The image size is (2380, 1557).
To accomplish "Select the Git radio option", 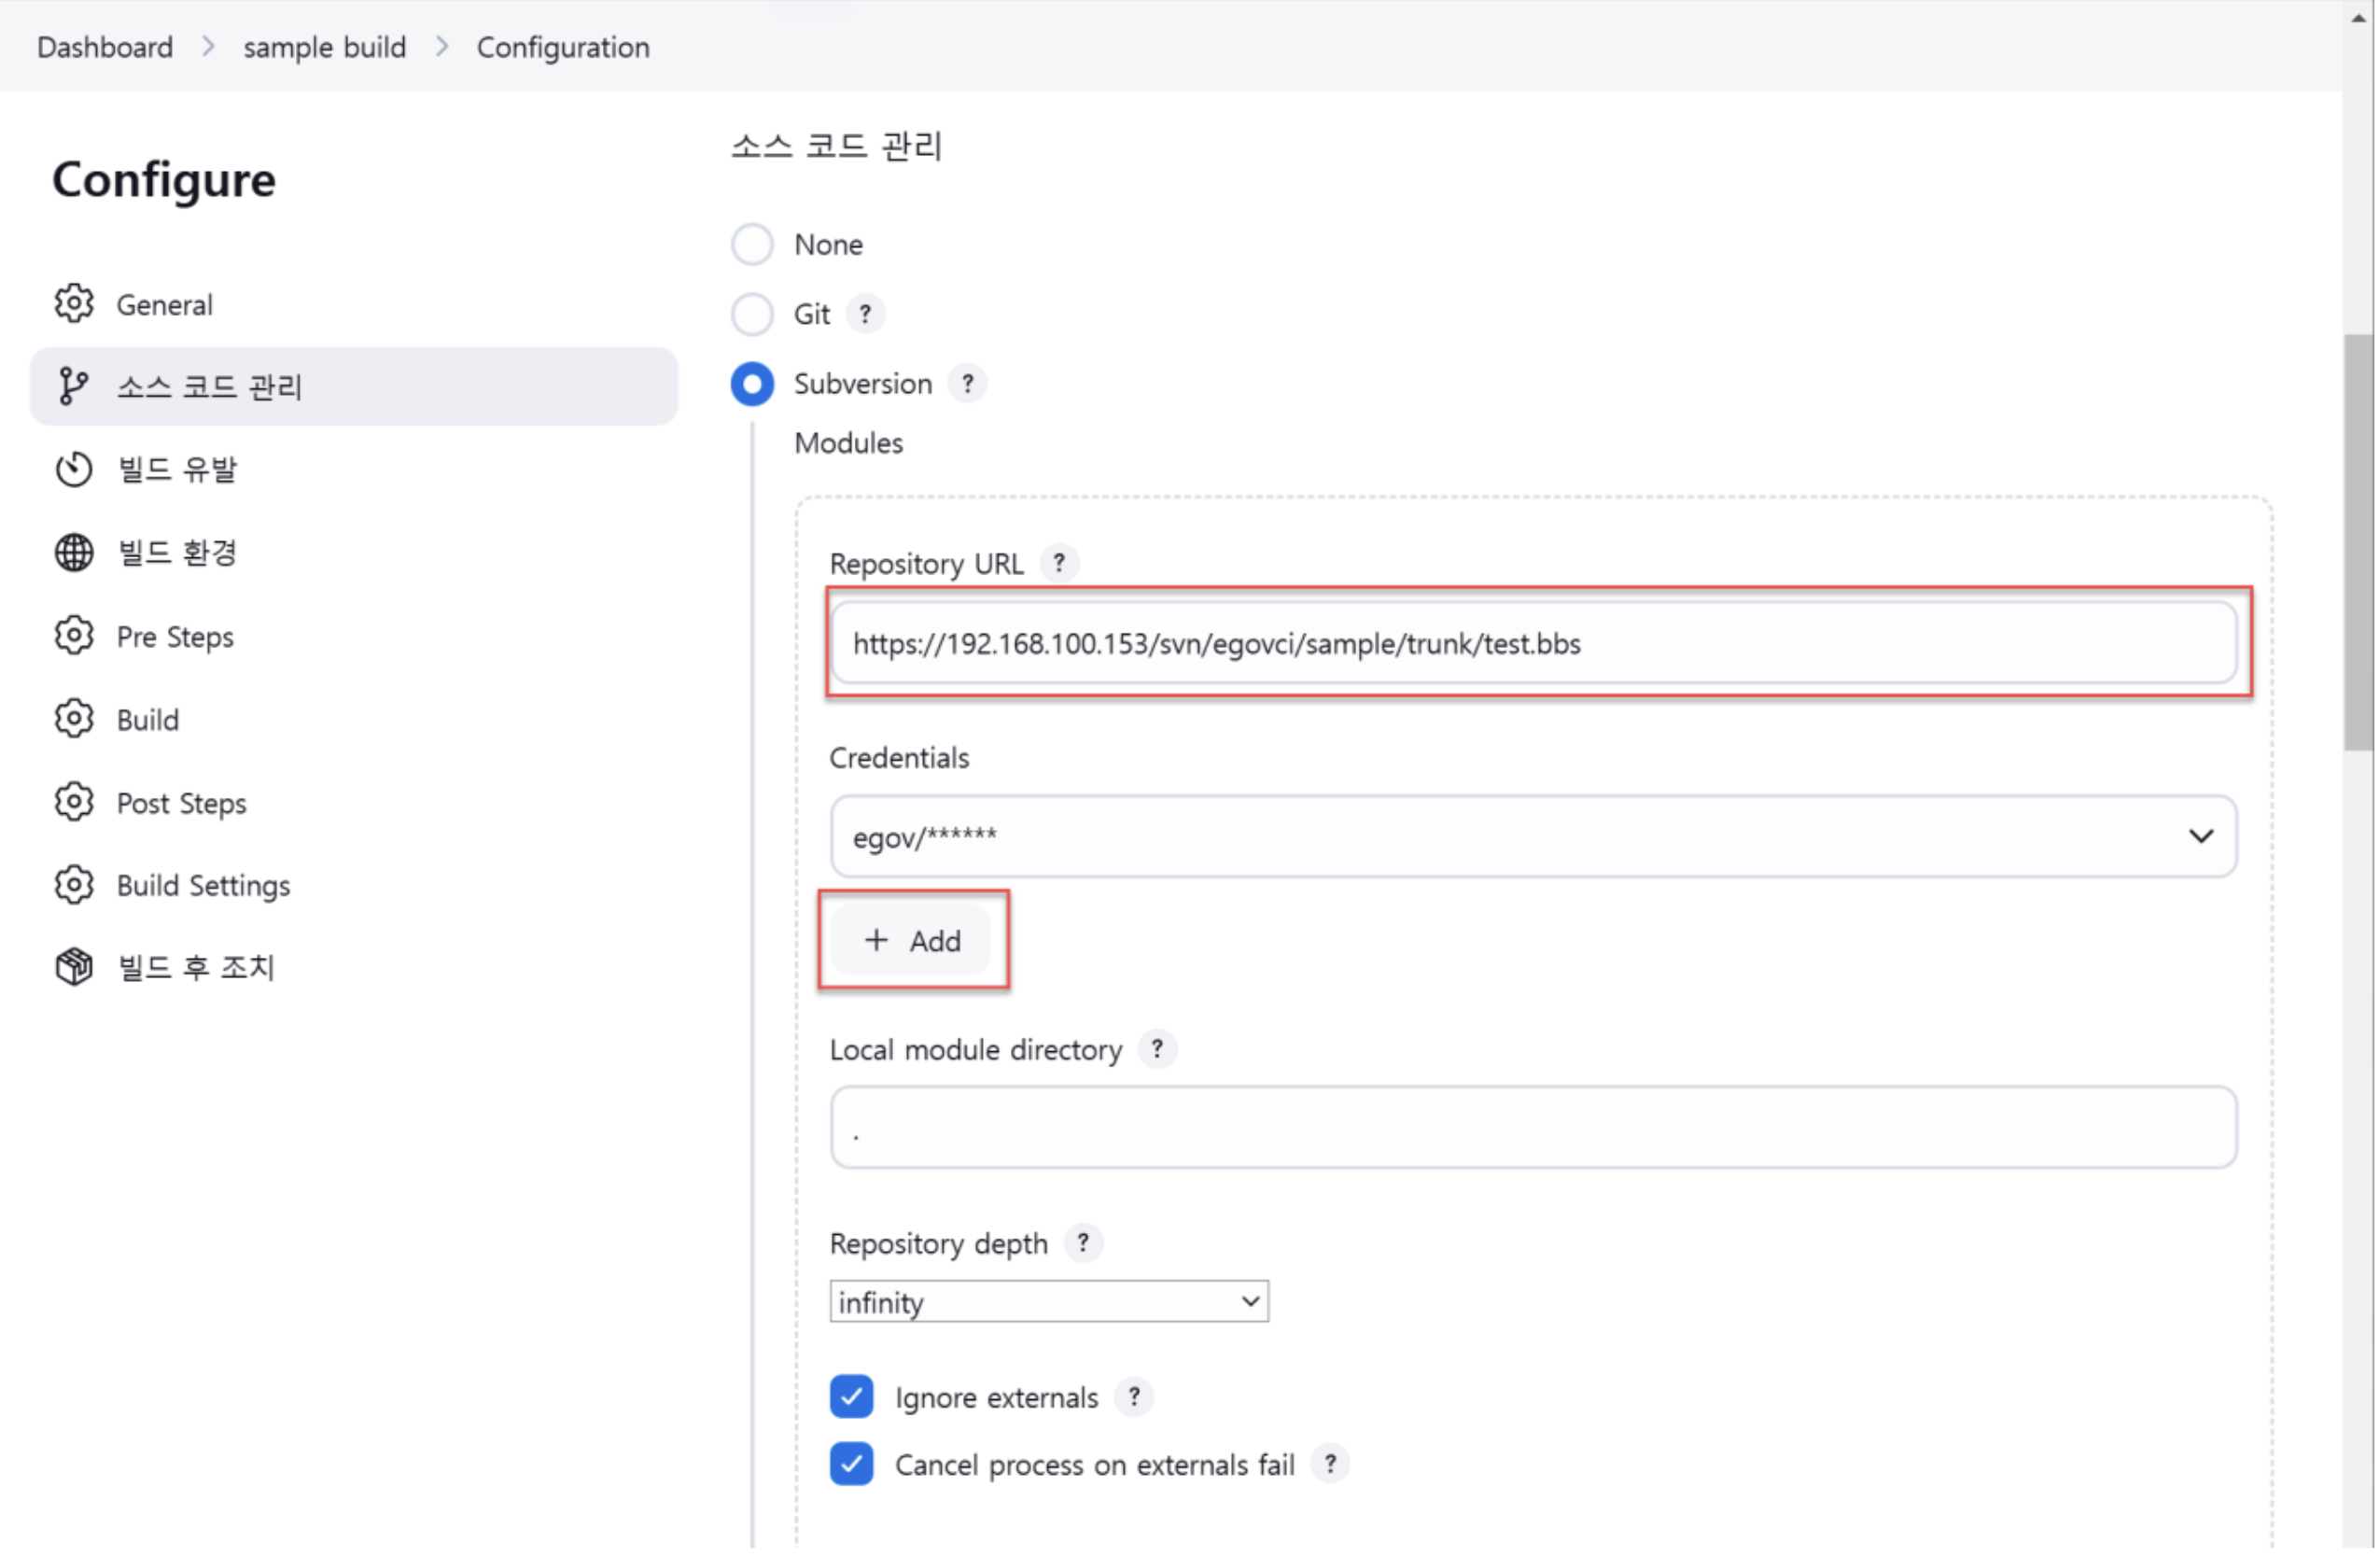I will (752, 315).
